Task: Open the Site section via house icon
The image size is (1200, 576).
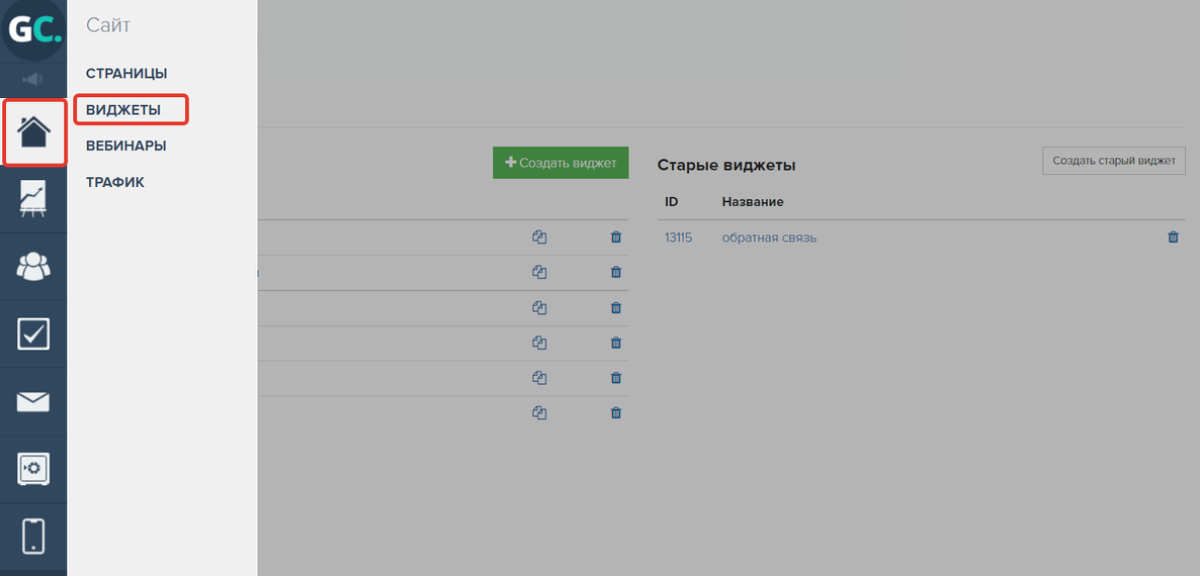Action: click(34, 132)
